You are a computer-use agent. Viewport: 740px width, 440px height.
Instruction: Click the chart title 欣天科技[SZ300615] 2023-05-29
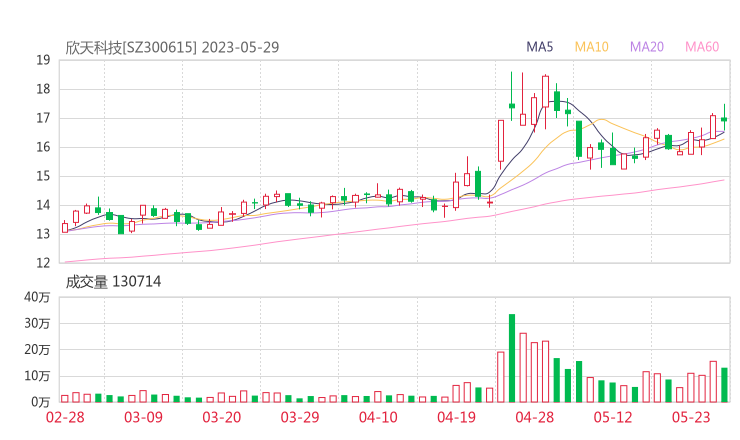[x=172, y=47]
